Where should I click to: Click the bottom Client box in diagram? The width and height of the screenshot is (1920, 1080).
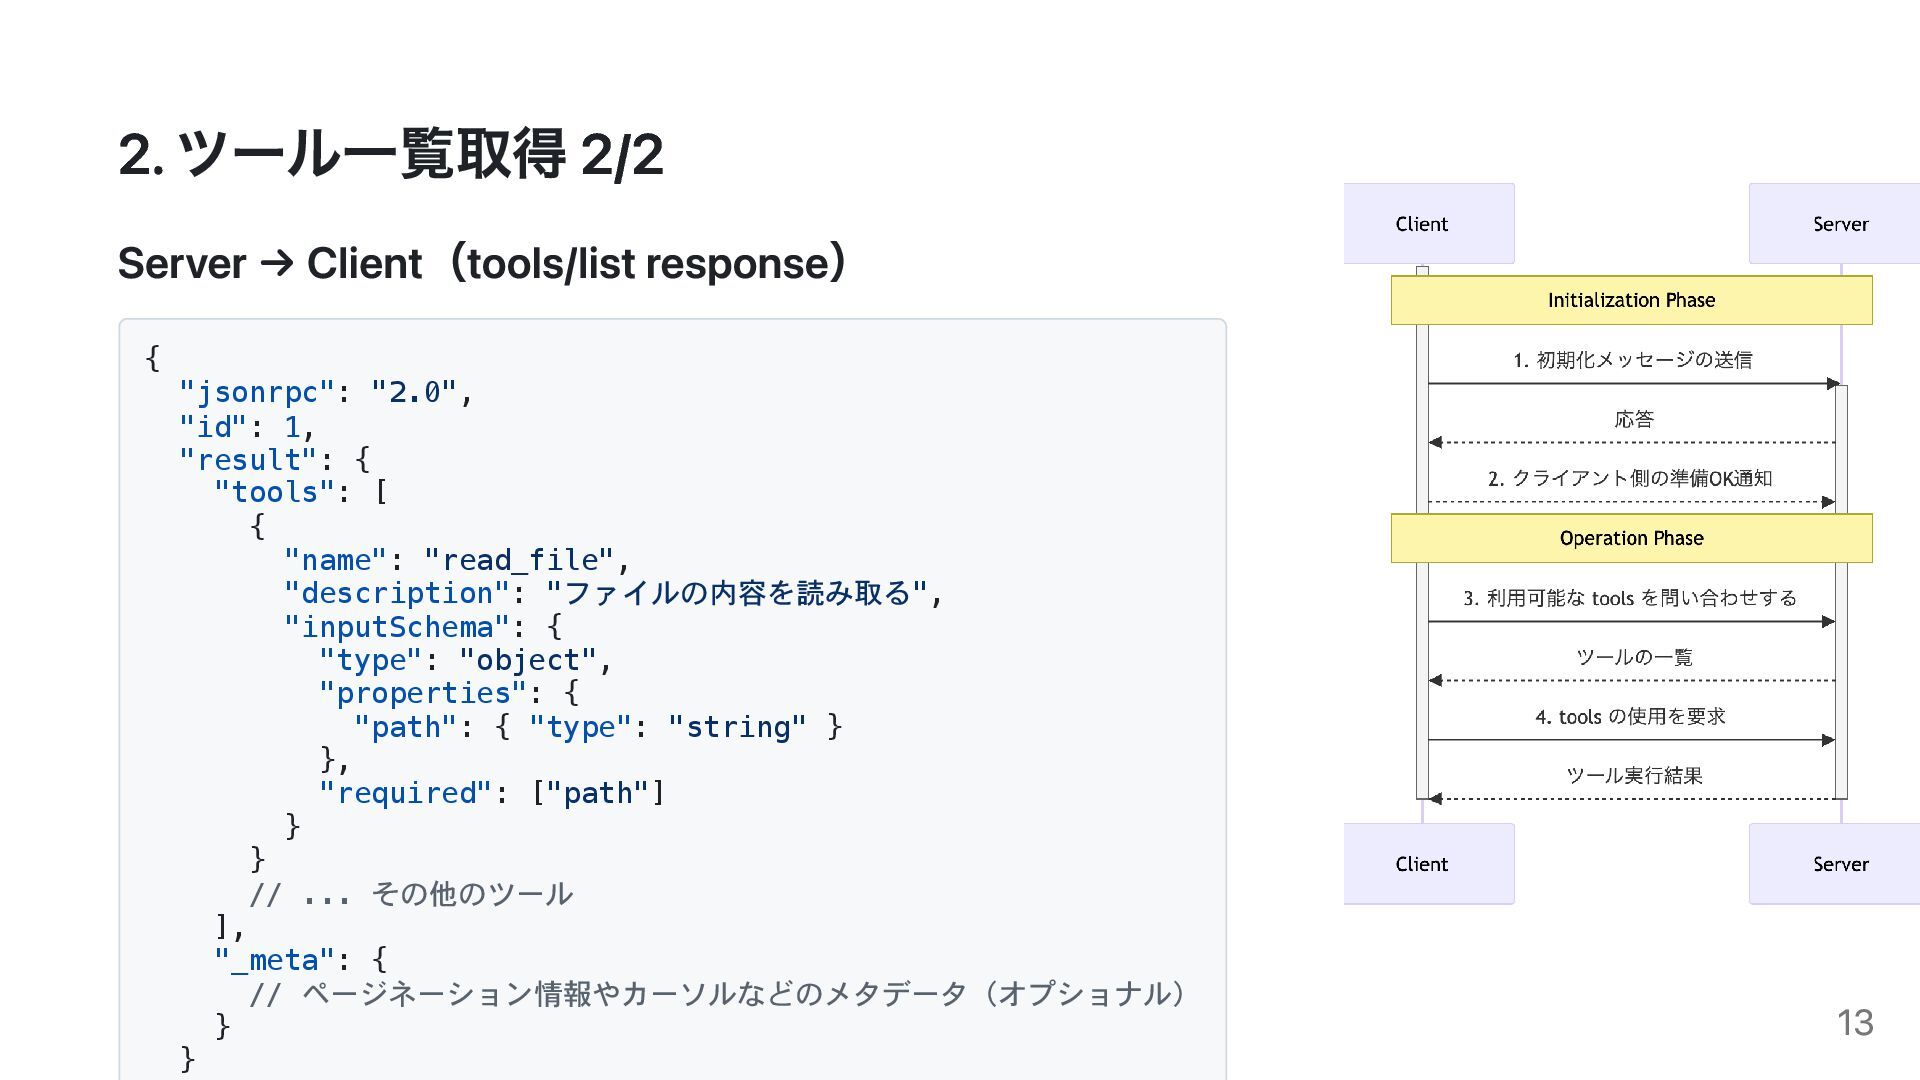(x=1427, y=864)
